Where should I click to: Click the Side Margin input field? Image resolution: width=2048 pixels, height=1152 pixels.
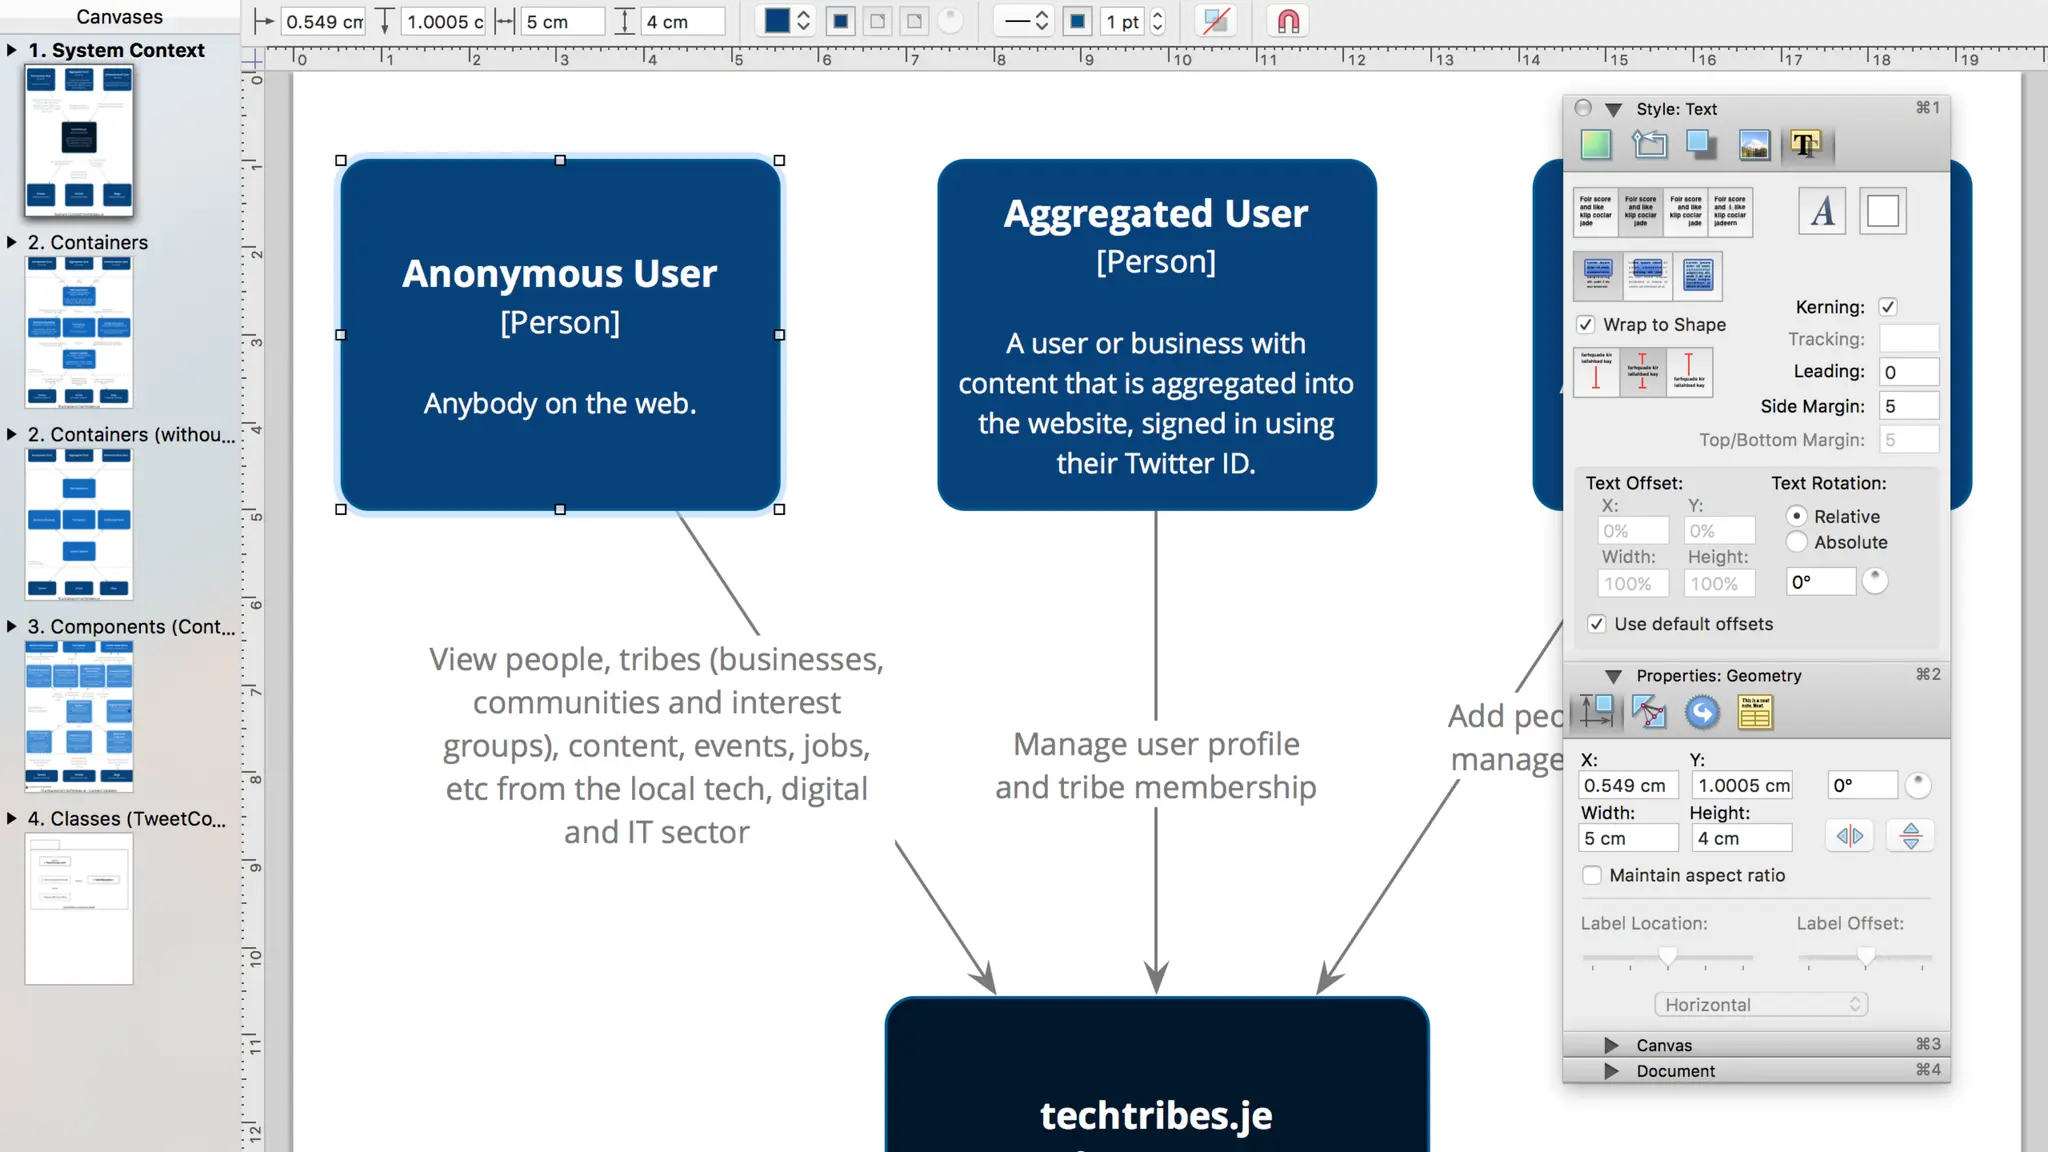tap(1908, 406)
